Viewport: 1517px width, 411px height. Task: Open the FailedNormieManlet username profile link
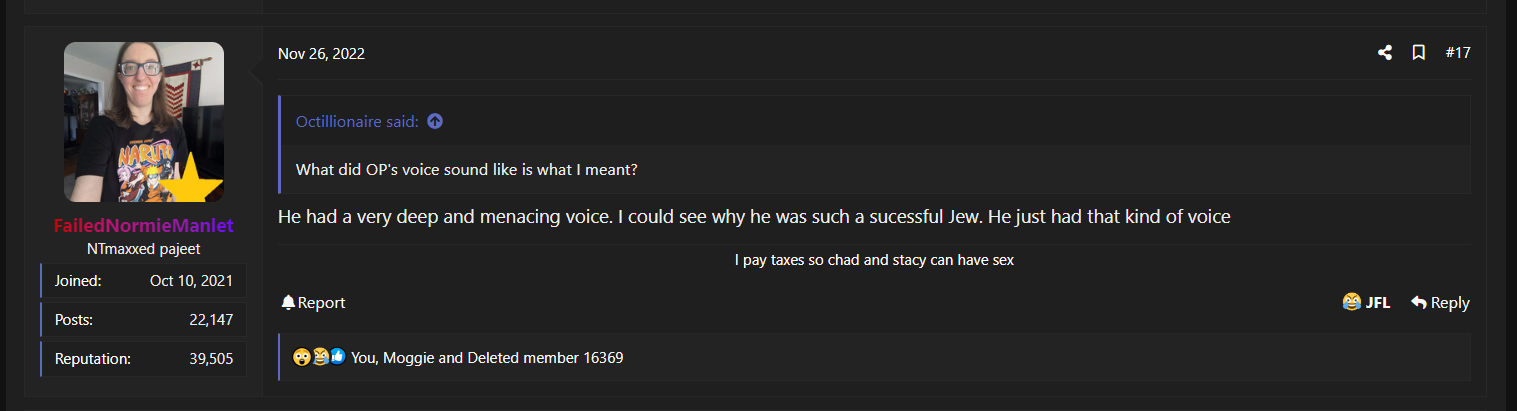point(144,226)
